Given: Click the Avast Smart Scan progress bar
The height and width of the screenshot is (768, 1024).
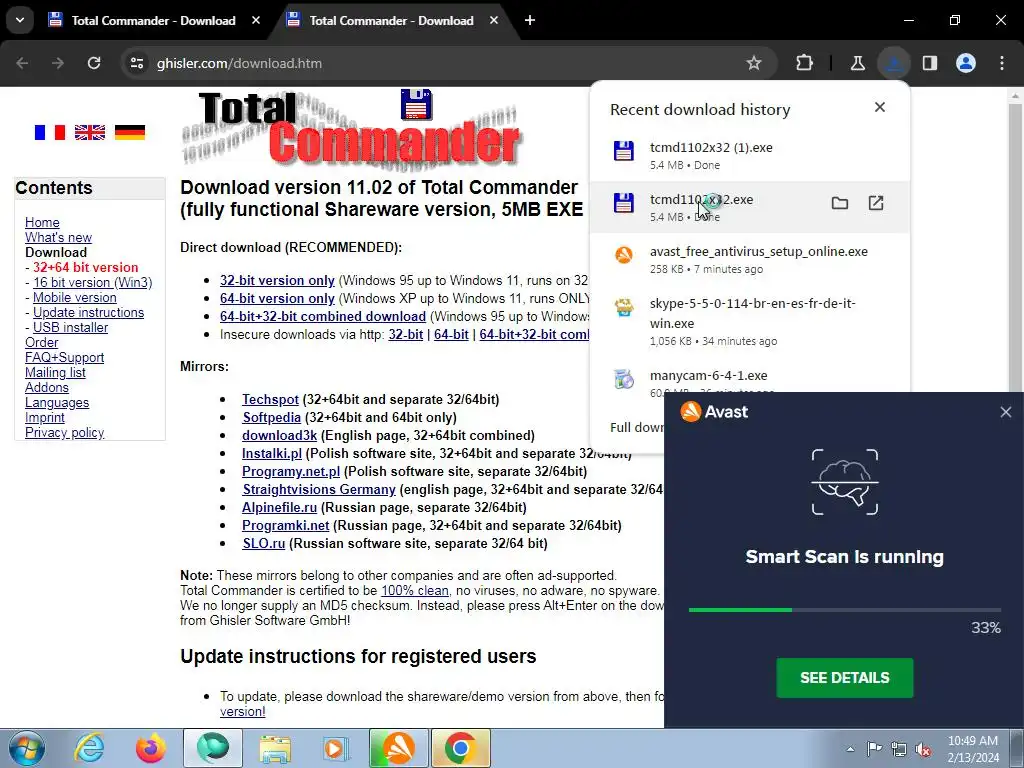Looking at the screenshot, I should tap(844, 610).
